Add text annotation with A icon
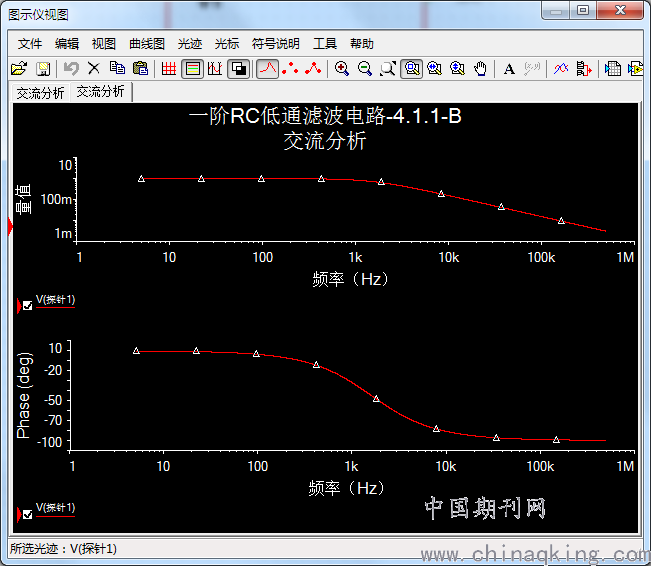This screenshot has height=566, width=651. pos(509,69)
